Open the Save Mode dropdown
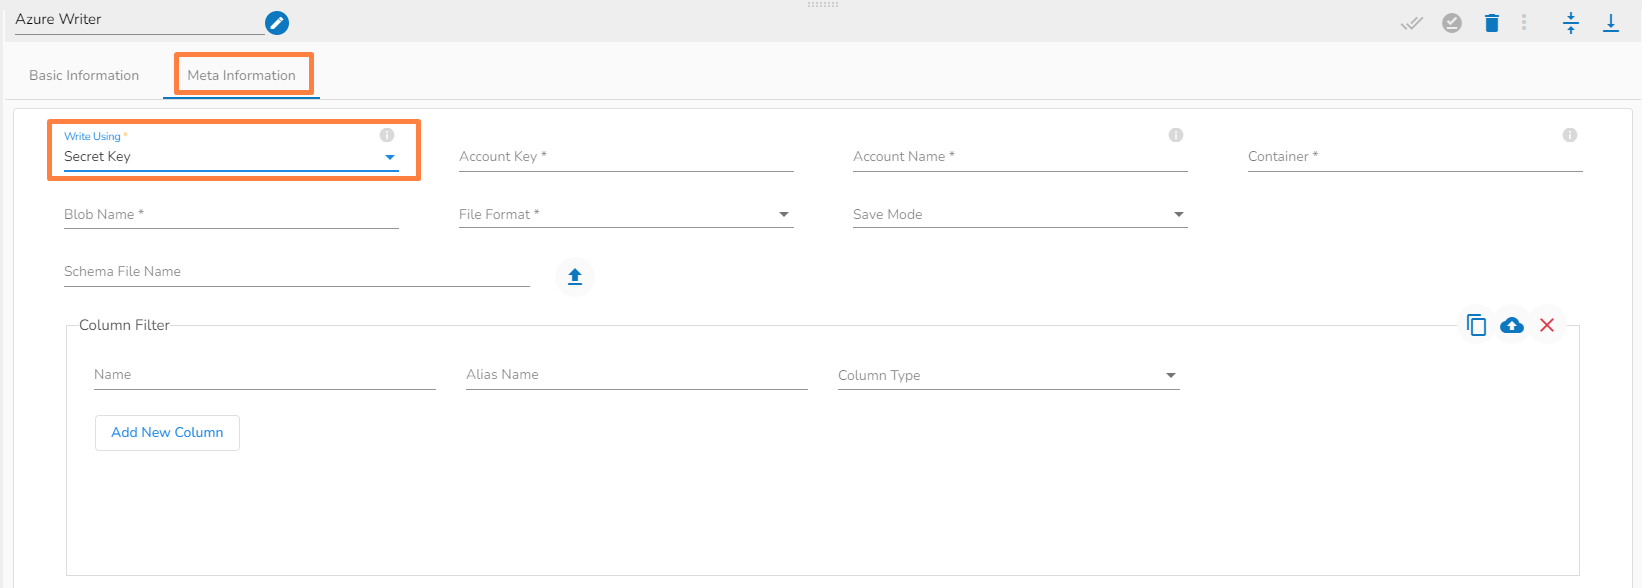The height and width of the screenshot is (588, 1642). pyautogui.click(x=1019, y=215)
